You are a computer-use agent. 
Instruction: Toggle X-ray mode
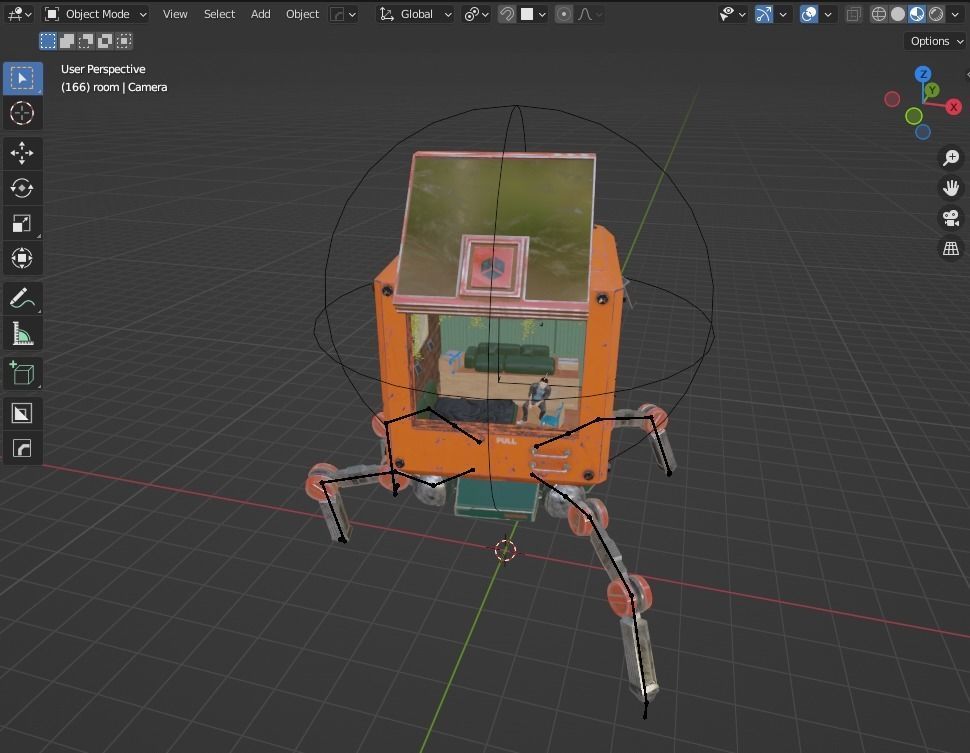tap(853, 14)
